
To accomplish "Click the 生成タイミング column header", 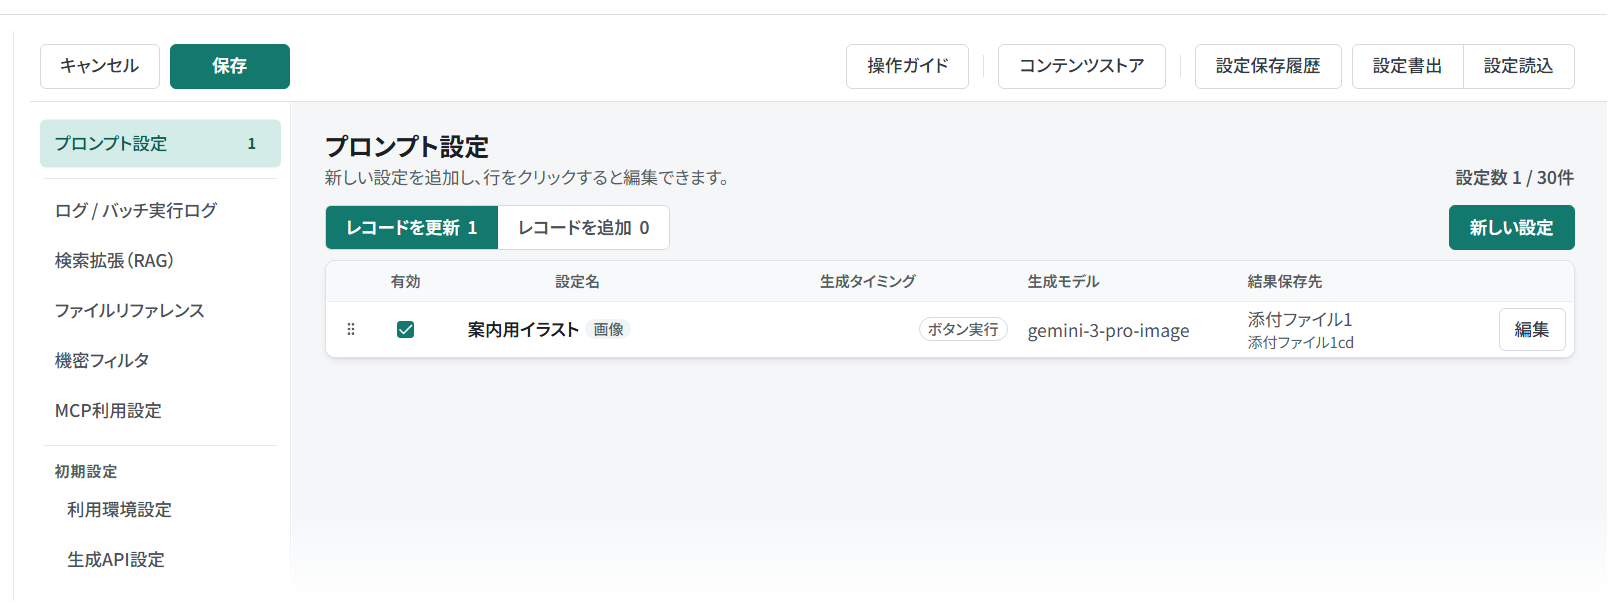I will (x=868, y=282).
